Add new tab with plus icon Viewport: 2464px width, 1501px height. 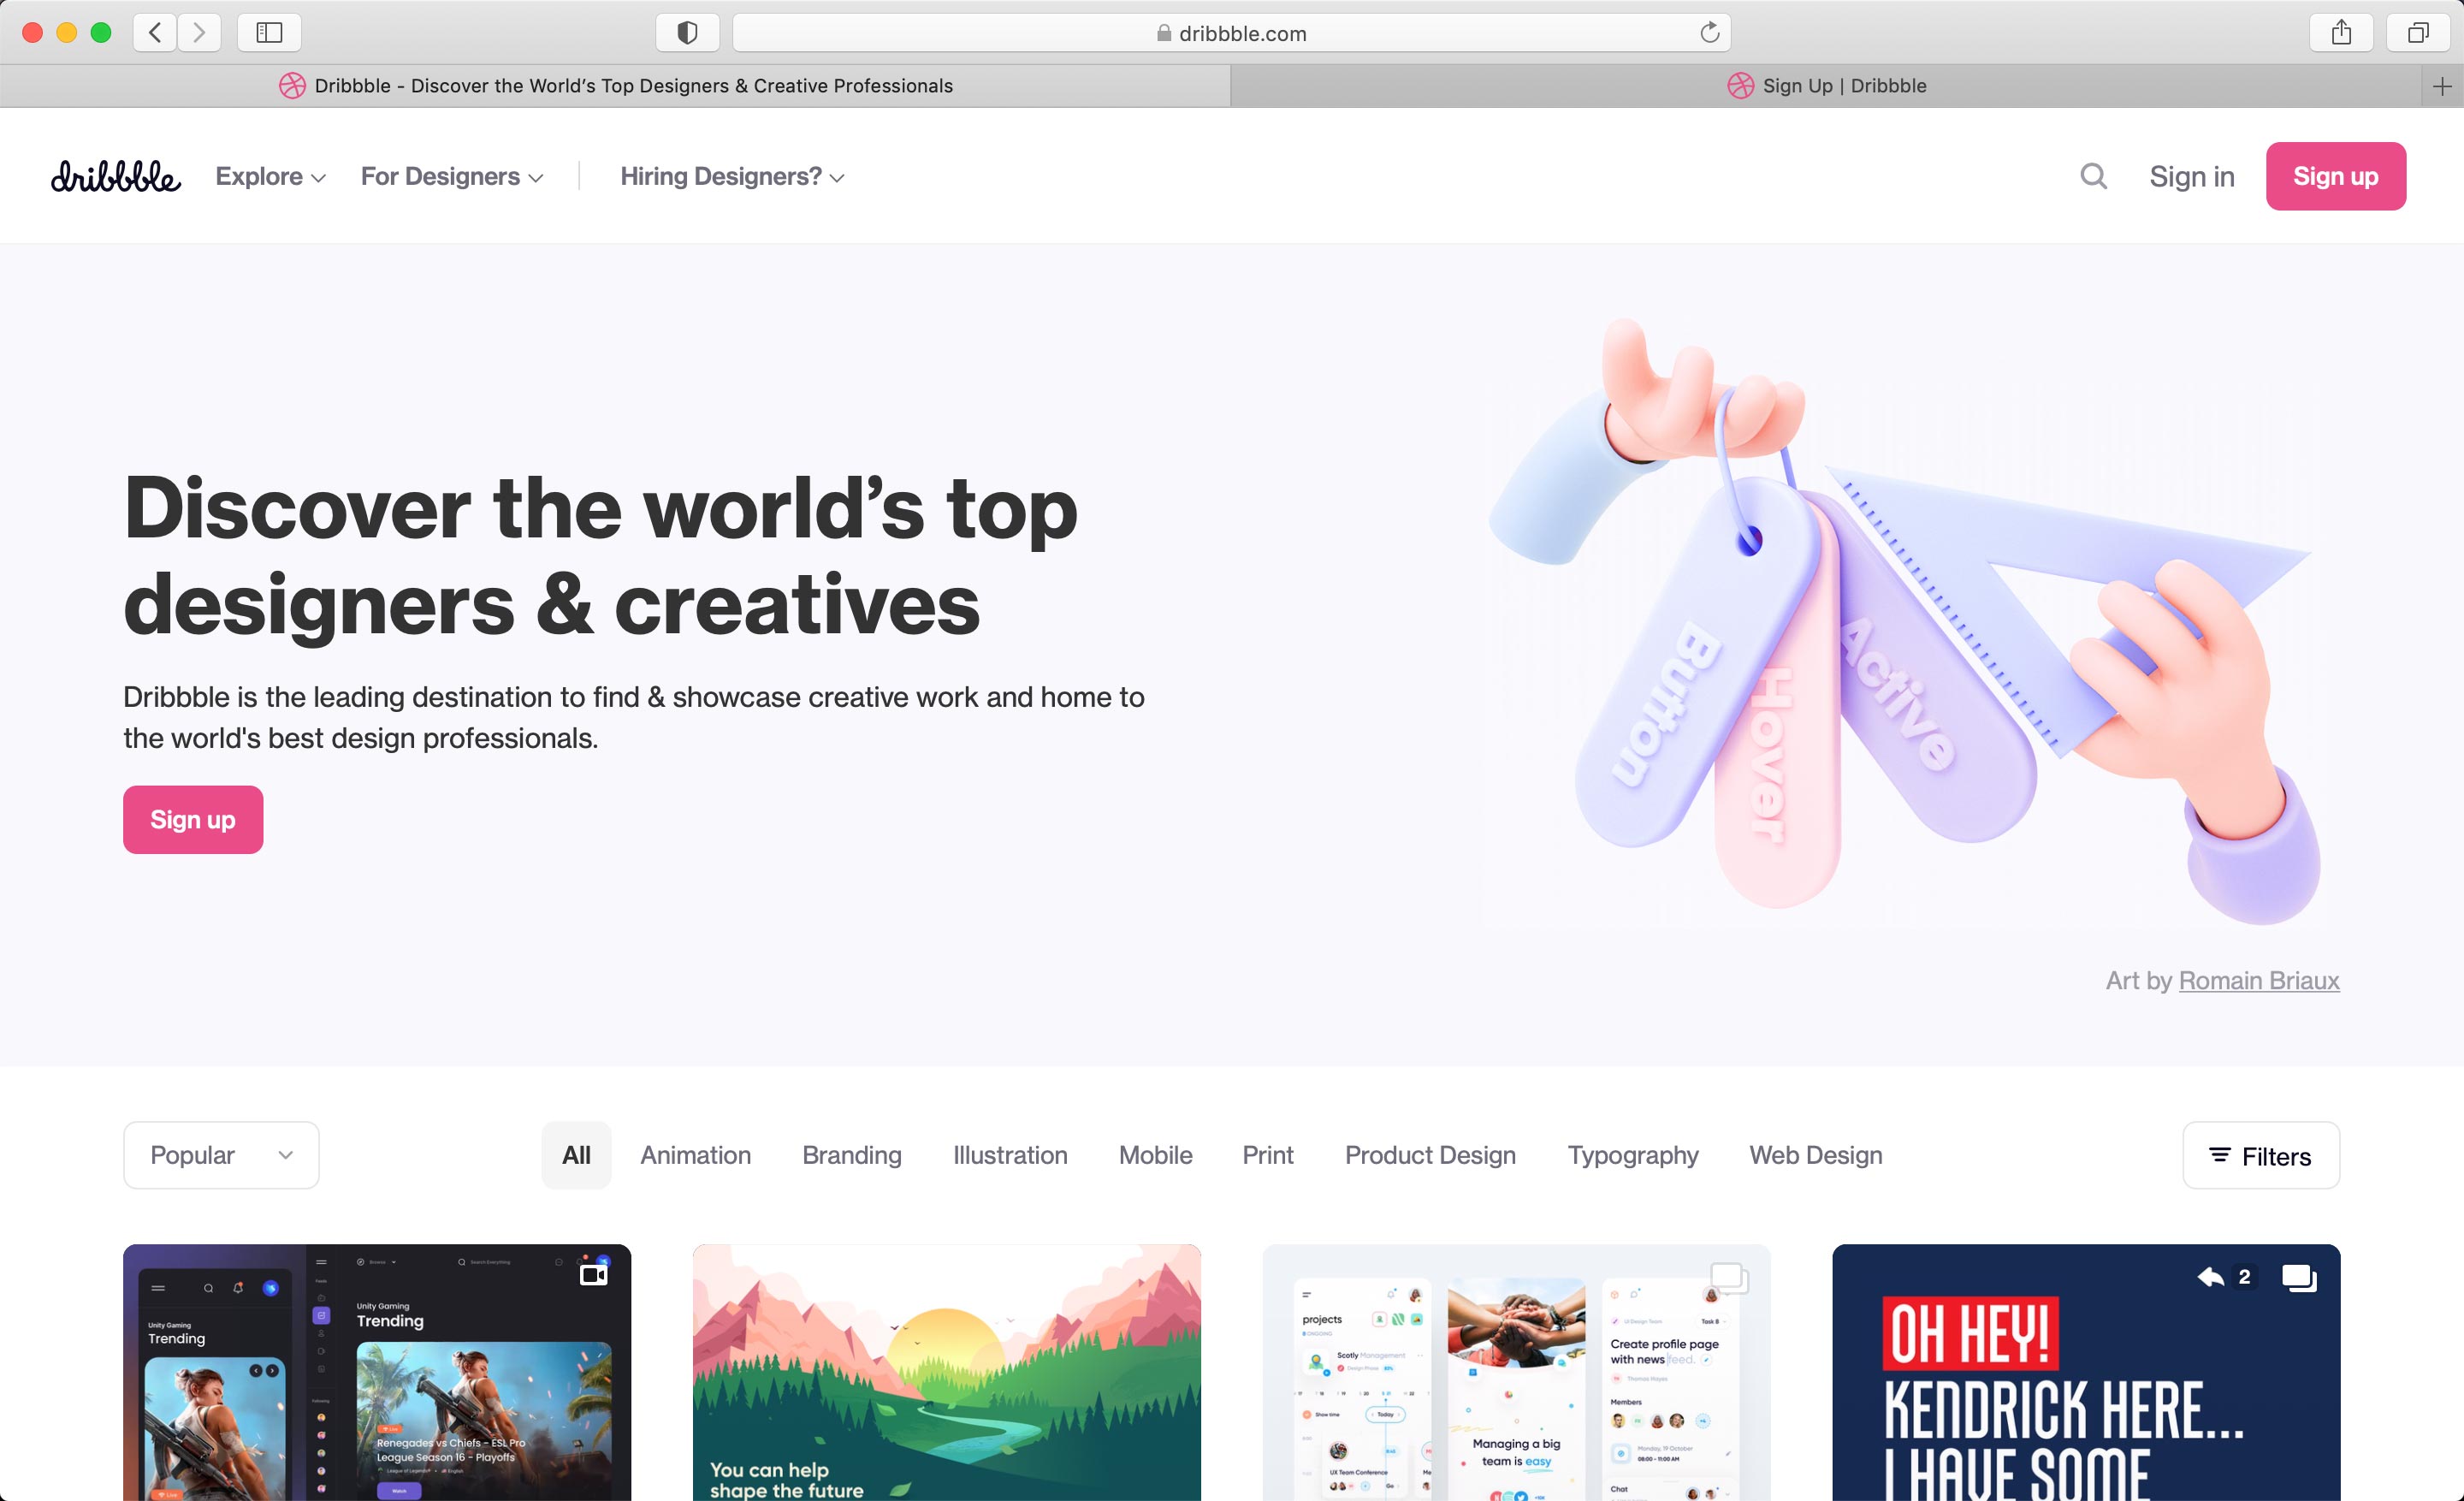tap(2441, 86)
